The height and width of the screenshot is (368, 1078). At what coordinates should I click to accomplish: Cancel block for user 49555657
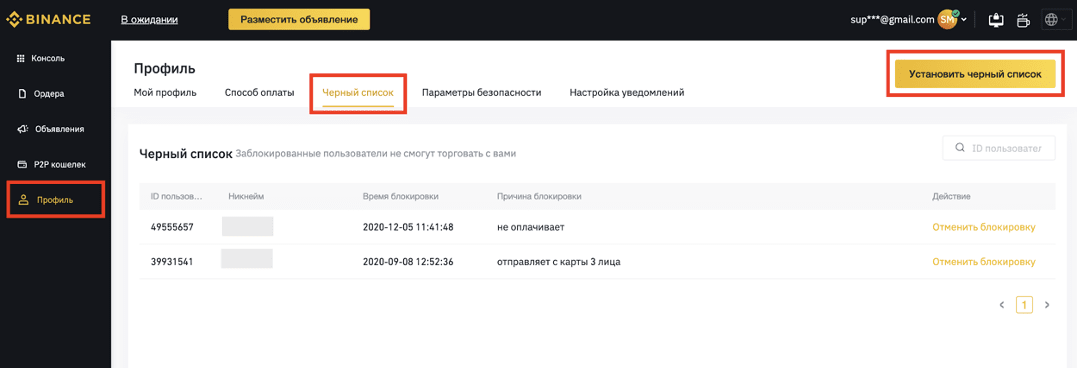click(984, 227)
